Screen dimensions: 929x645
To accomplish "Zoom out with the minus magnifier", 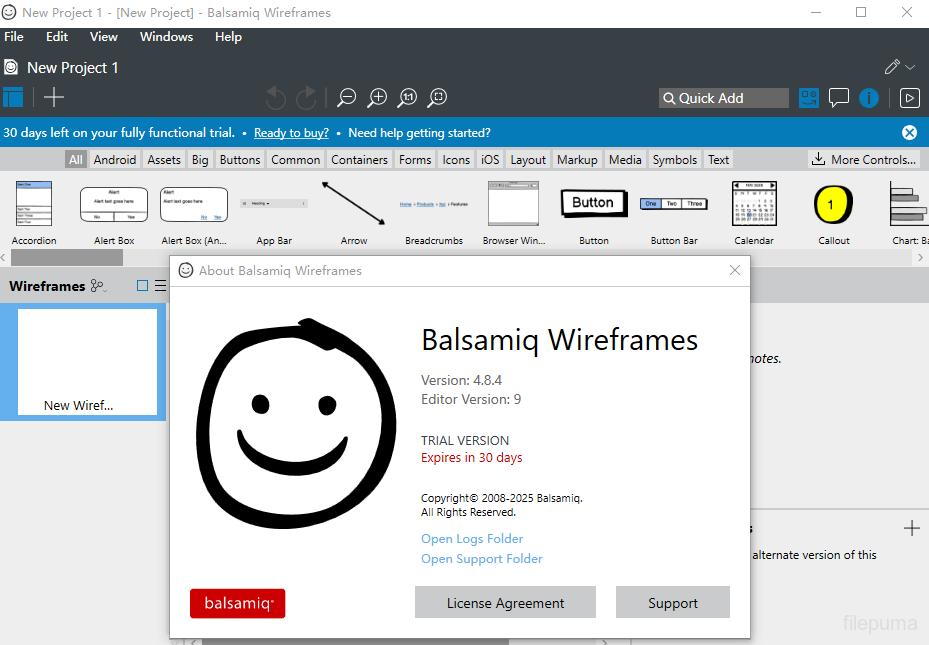I will (x=347, y=98).
